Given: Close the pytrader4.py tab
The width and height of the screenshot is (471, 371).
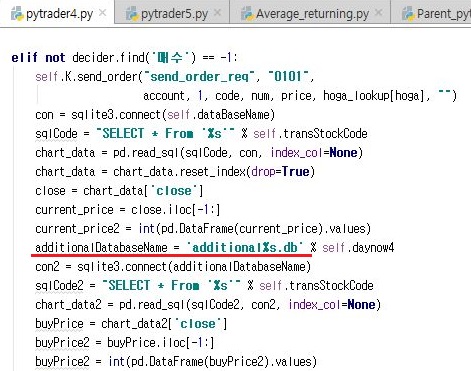Looking at the screenshot, I should coord(102,13).
